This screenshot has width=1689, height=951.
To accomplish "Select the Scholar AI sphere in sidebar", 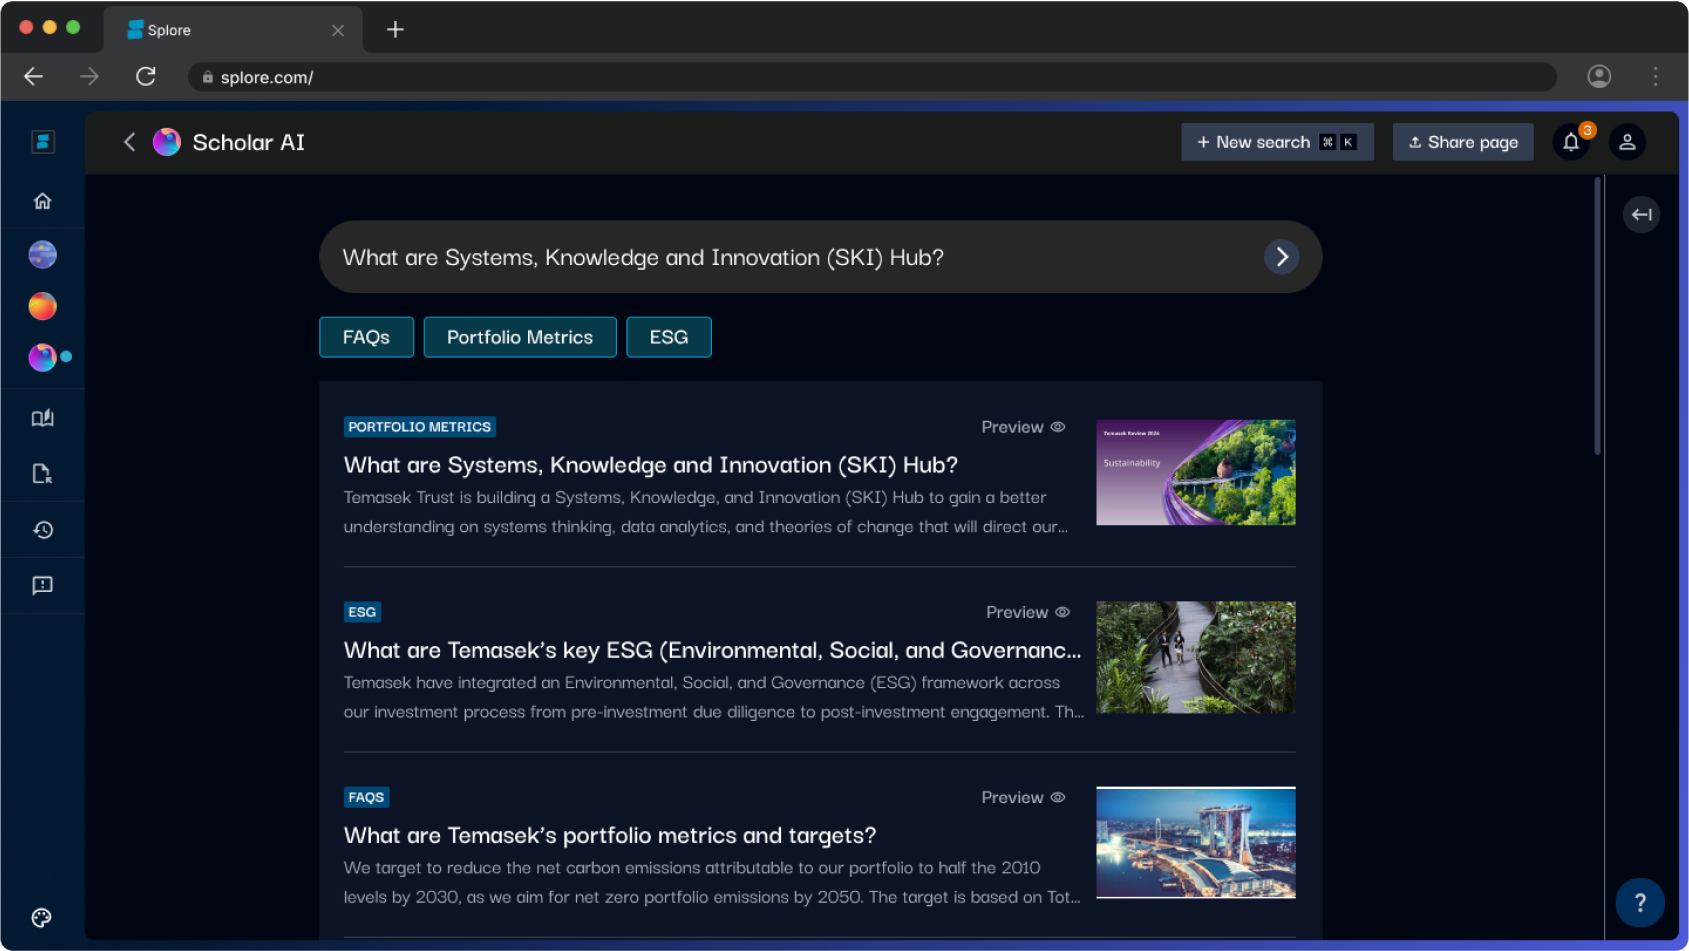I will point(42,357).
